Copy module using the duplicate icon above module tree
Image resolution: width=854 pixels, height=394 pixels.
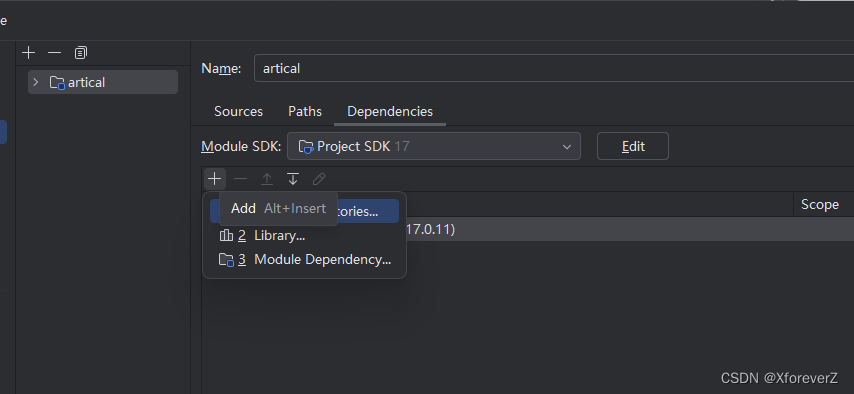pos(81,53)
